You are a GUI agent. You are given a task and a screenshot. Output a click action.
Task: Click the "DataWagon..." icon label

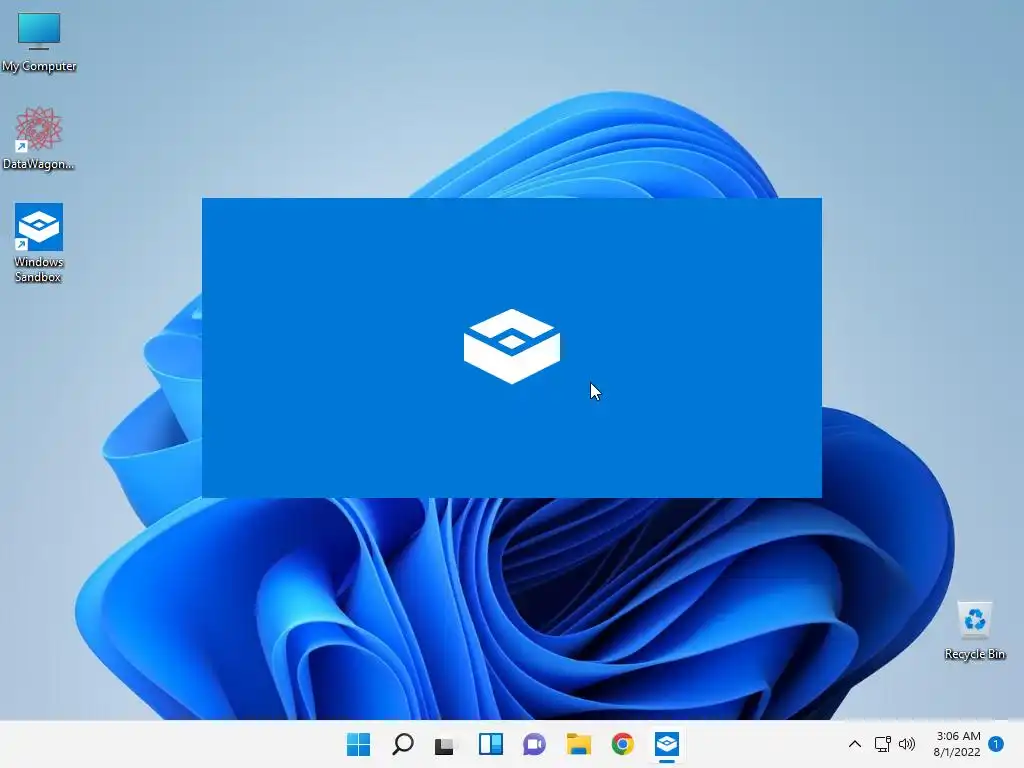point(39,164)
